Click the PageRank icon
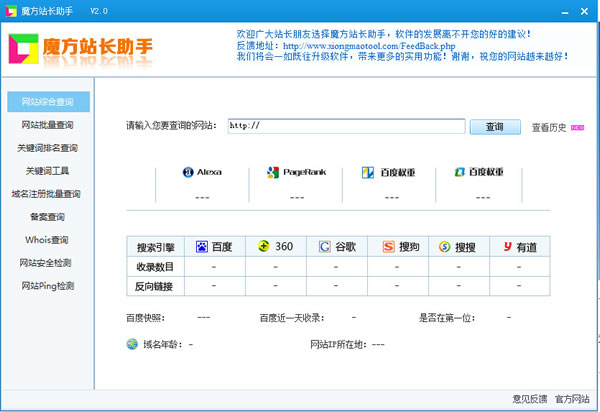This screenshot has width=600, height=412. (272, 172)
